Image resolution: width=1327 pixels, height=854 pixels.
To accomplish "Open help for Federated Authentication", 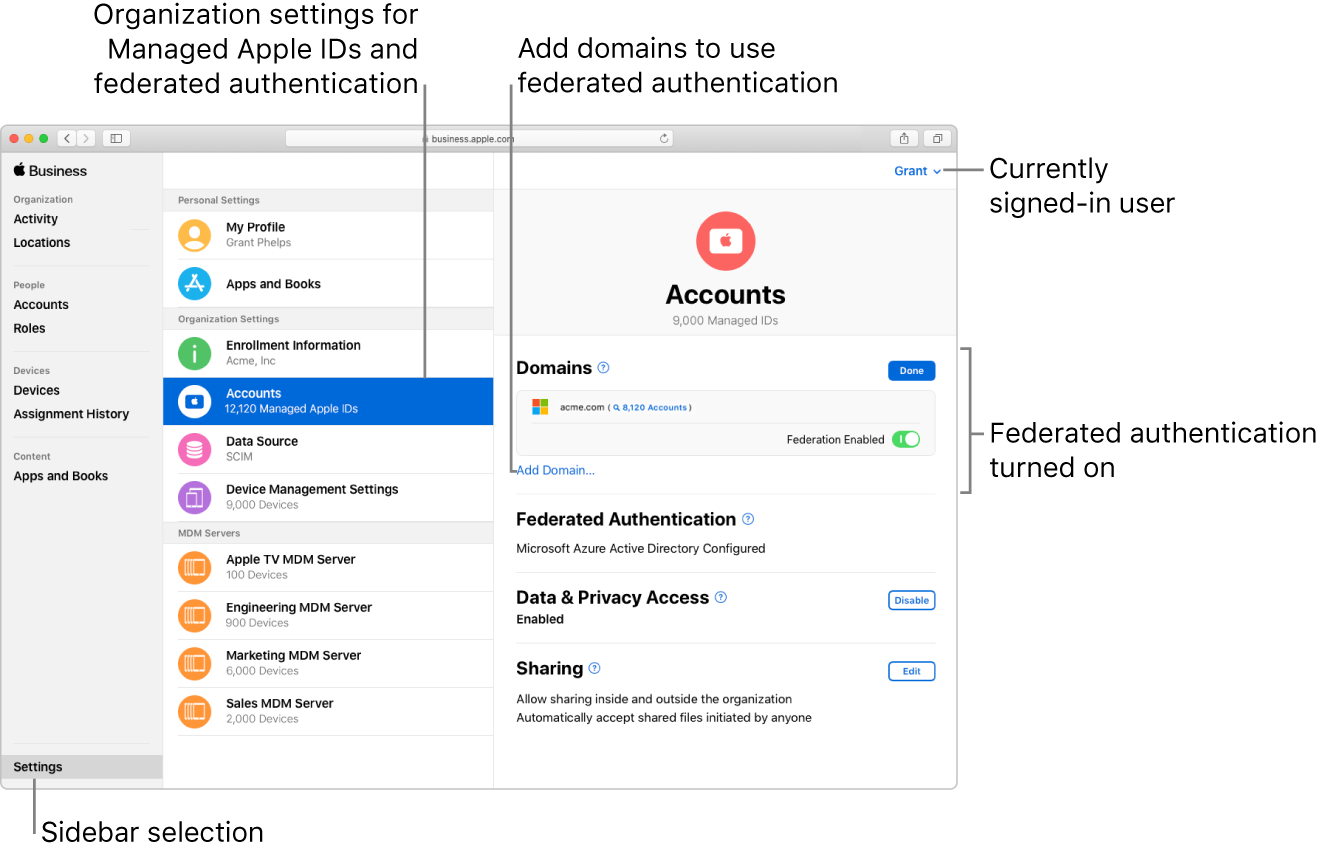I will (748, 519).
